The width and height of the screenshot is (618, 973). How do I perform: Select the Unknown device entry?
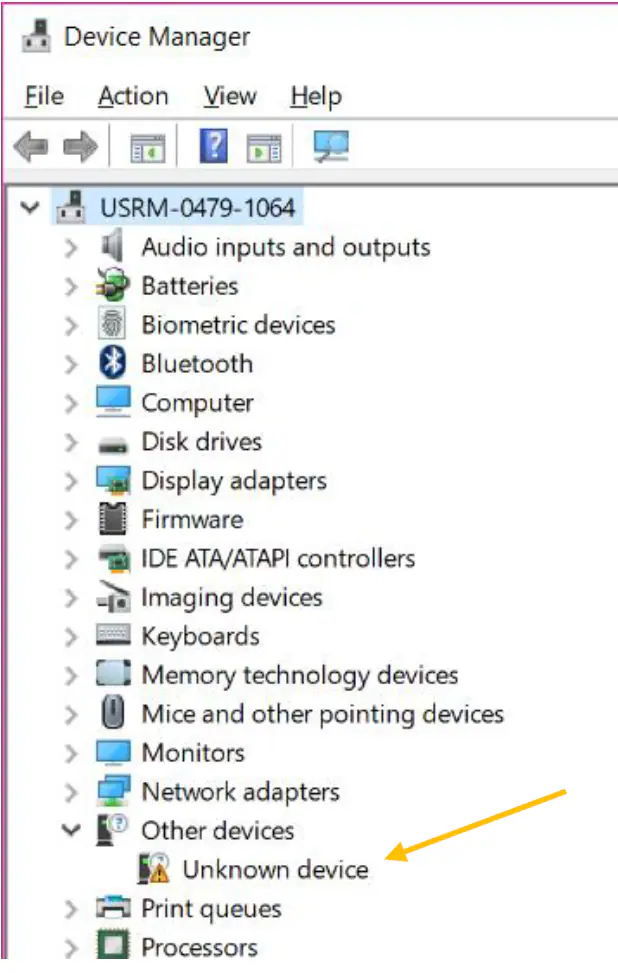[275, 870]
